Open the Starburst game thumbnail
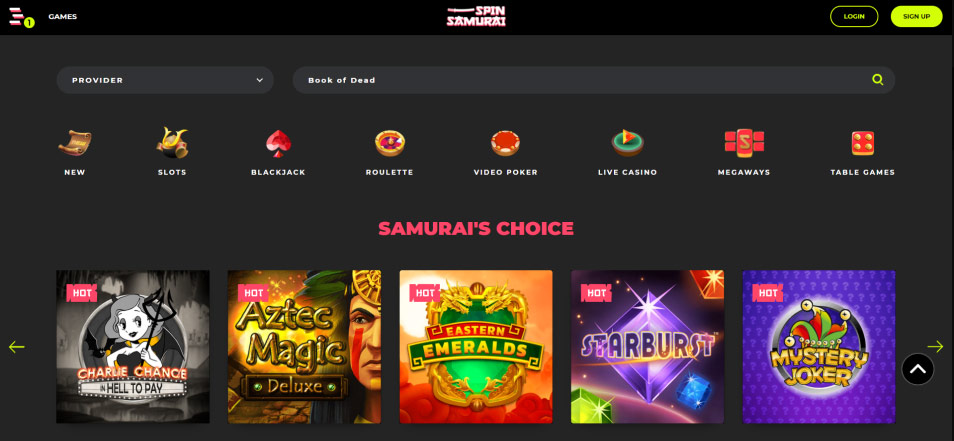Image resolution: width=954 pixels, height=441 pixels. point(647,347)
